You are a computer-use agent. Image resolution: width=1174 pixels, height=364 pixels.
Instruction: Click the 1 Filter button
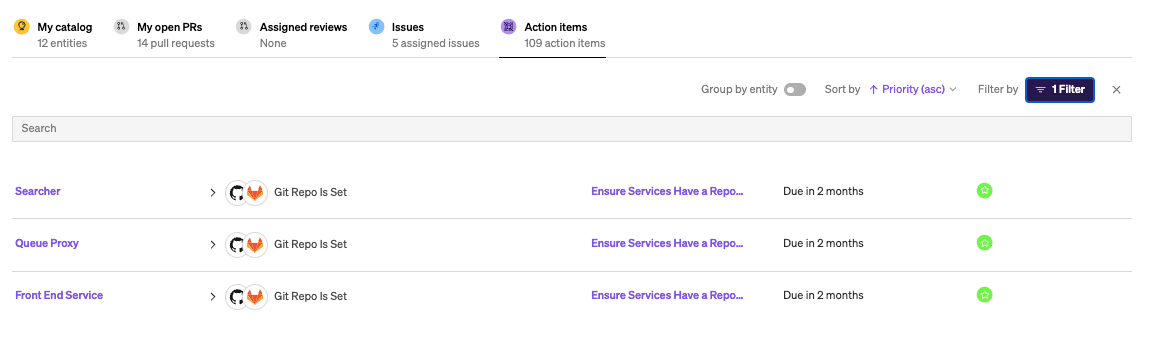(x=1059, y=90)
